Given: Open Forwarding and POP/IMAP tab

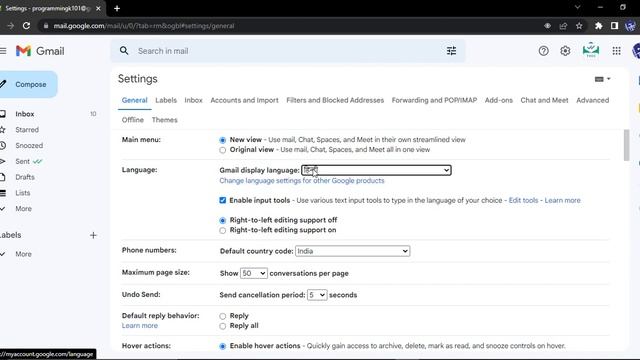Looking at the screenshot, I should [434, 100].
